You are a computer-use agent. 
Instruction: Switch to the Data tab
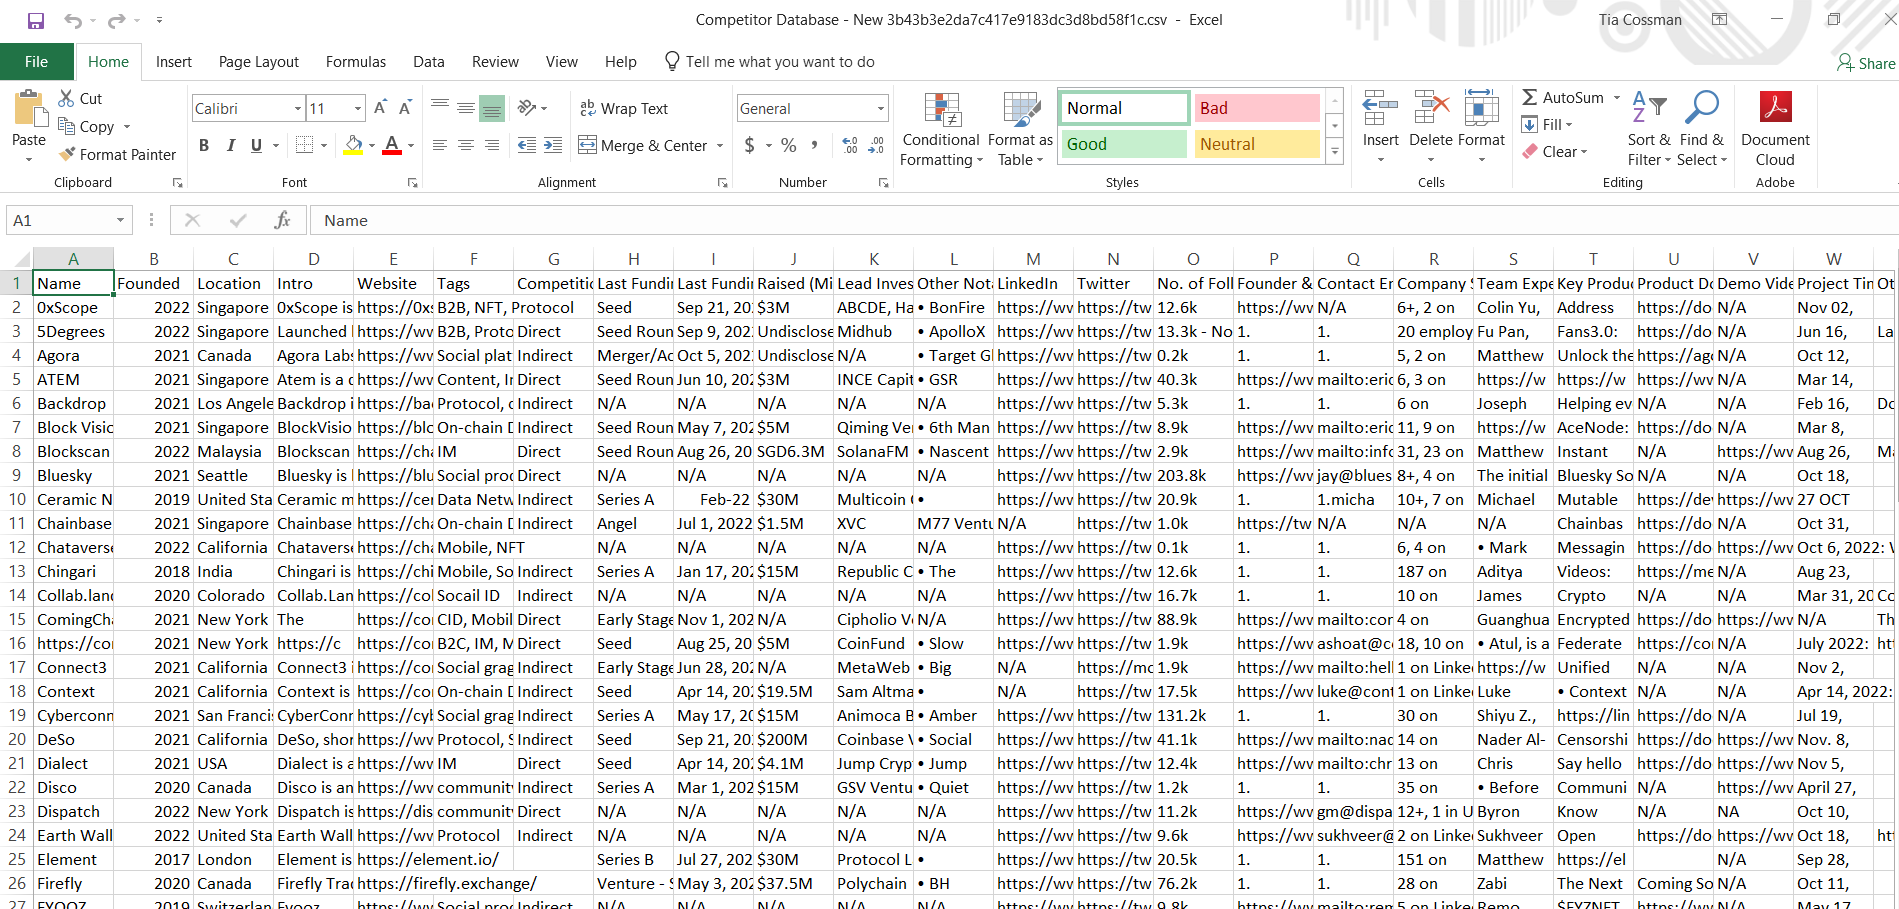[x=429, y=62]
